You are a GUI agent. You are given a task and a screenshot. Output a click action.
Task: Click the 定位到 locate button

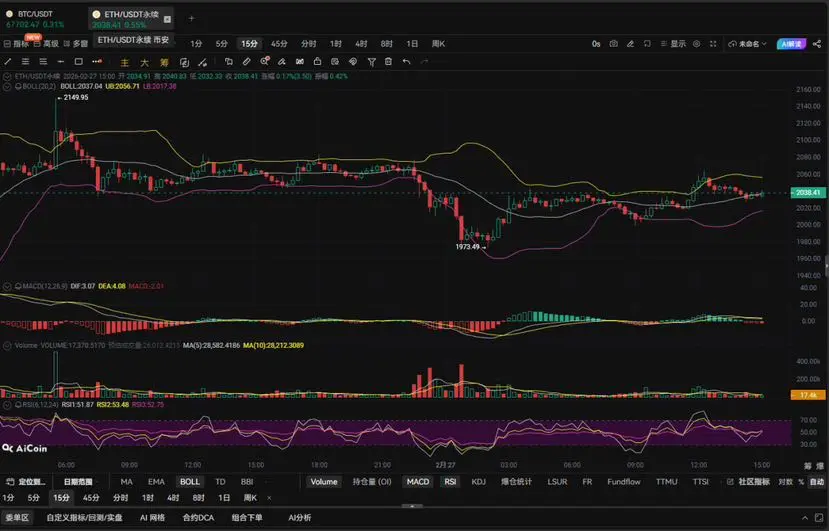click(26, 482)
